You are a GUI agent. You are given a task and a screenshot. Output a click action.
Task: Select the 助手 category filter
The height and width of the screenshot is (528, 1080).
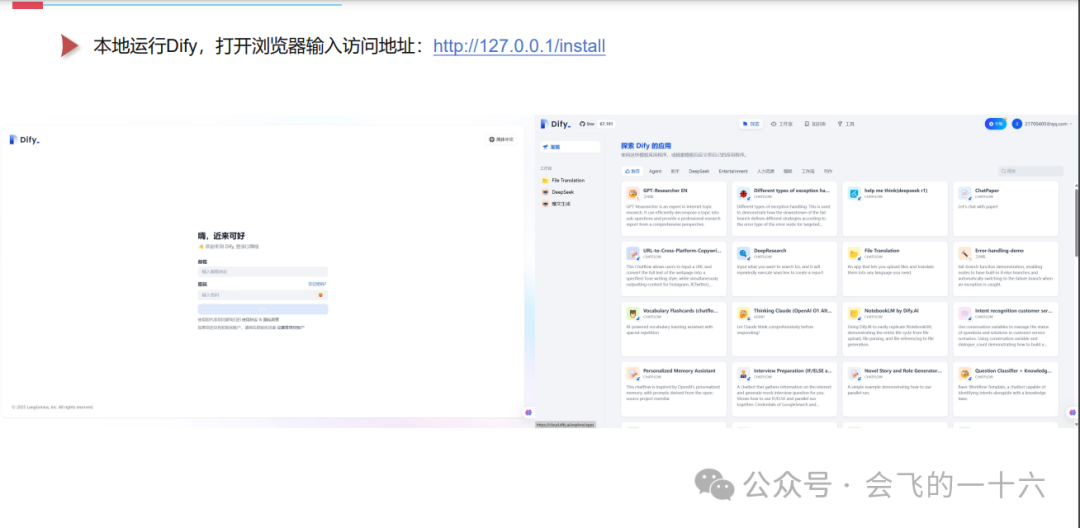point(675,171)
